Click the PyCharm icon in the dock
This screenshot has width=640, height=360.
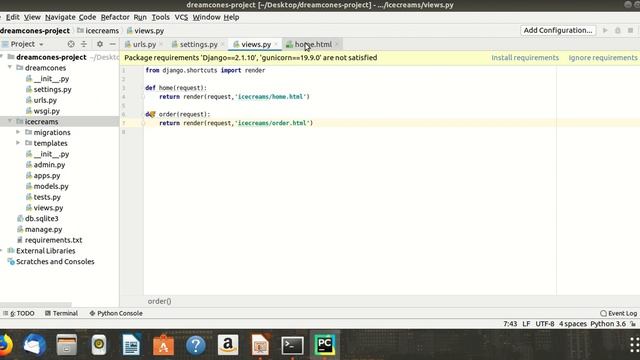(x=324, y=345)
